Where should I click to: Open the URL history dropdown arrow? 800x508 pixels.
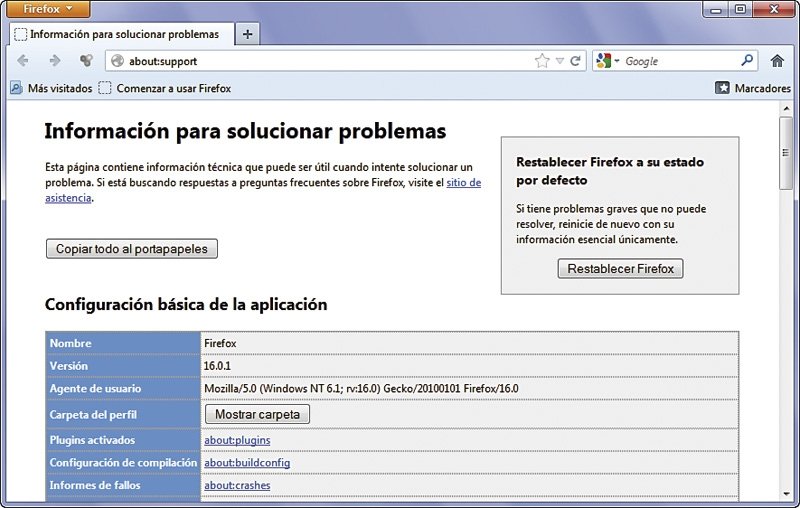(560, 61)
